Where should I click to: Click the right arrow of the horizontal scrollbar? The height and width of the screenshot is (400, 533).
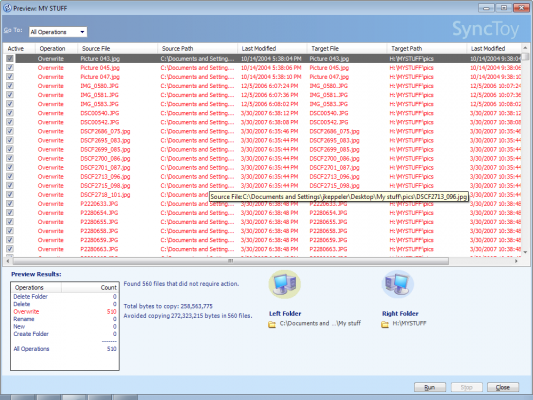pyautogui.click(x=516, y=261)
